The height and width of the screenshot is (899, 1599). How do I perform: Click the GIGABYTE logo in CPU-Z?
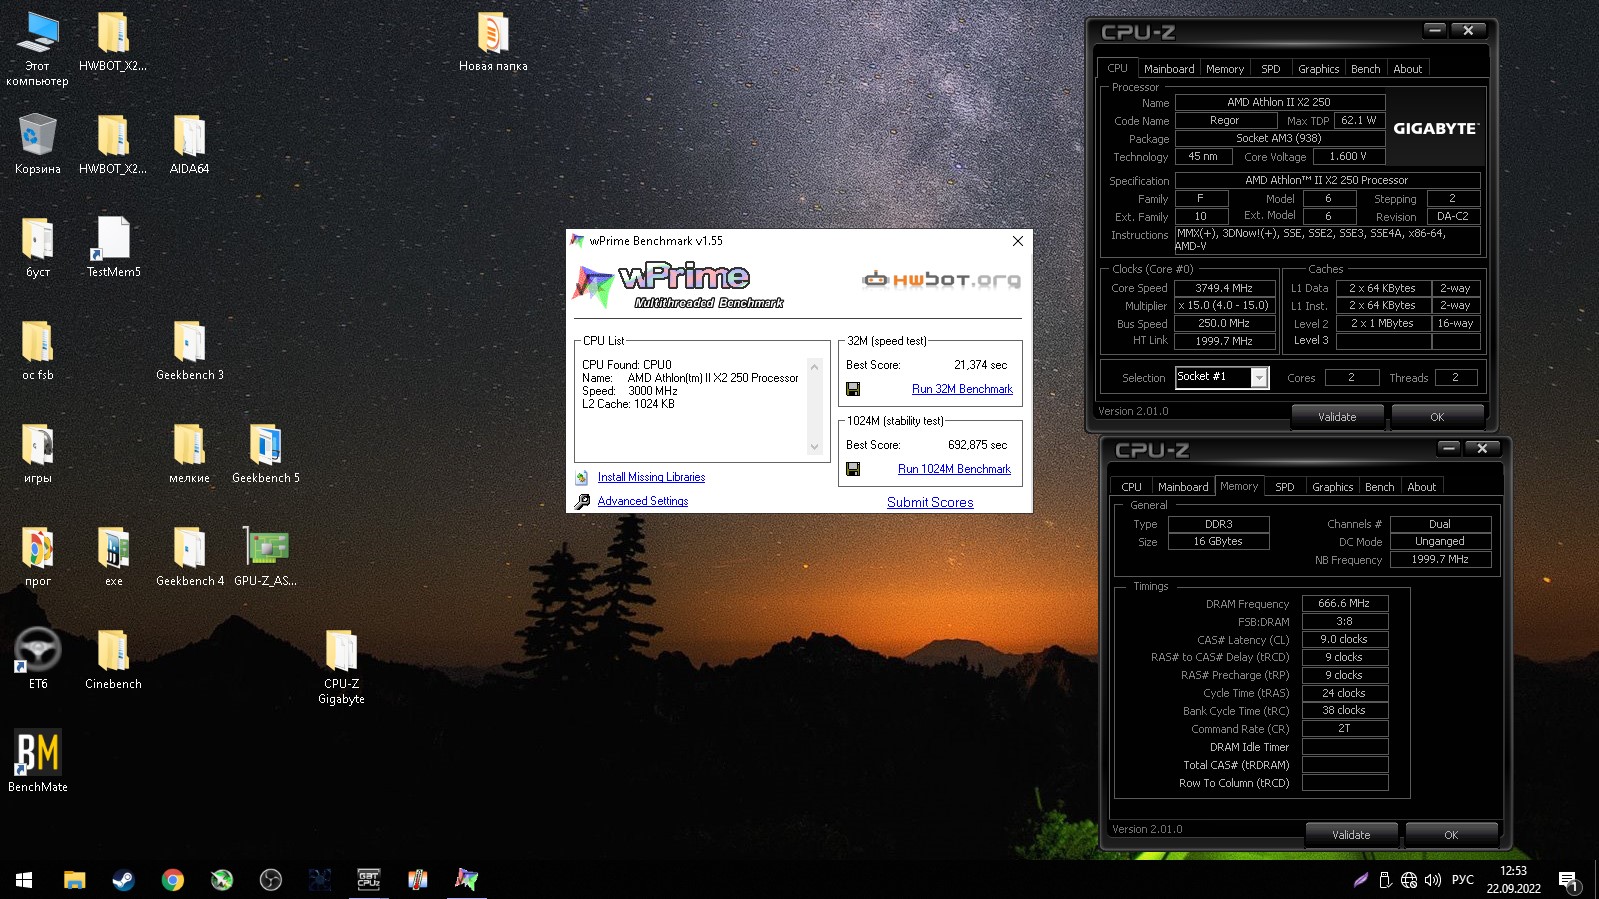click(1436, 128)
